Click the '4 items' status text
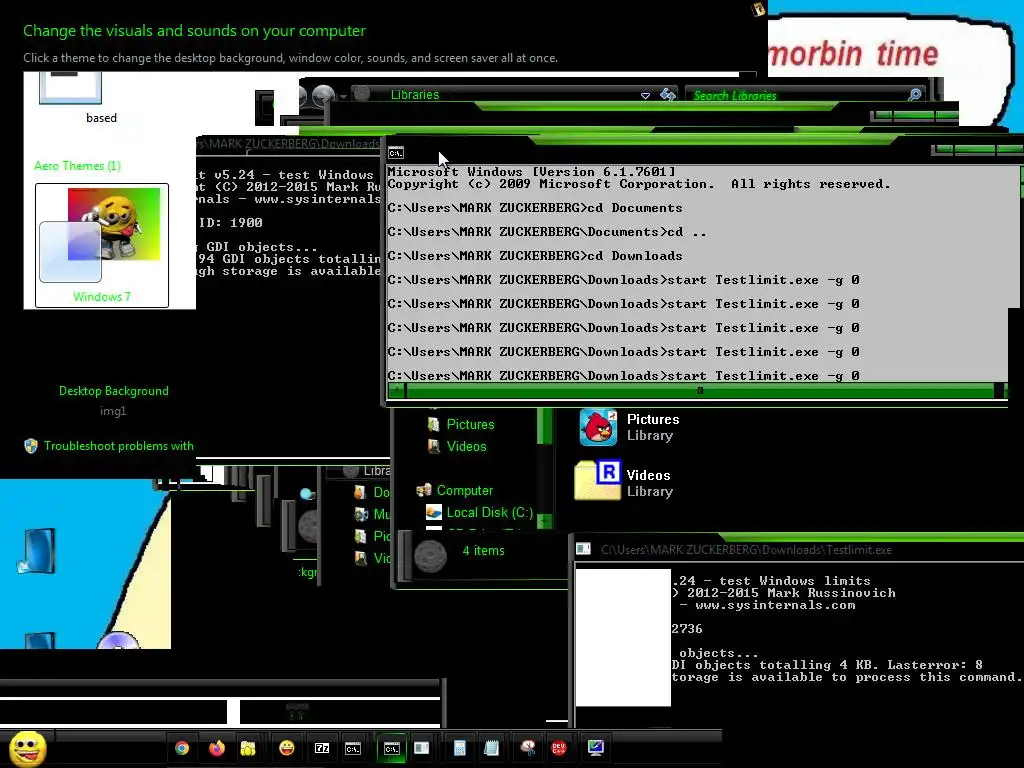The width and height of the screenshot is (1024, 768). point(483,551)
